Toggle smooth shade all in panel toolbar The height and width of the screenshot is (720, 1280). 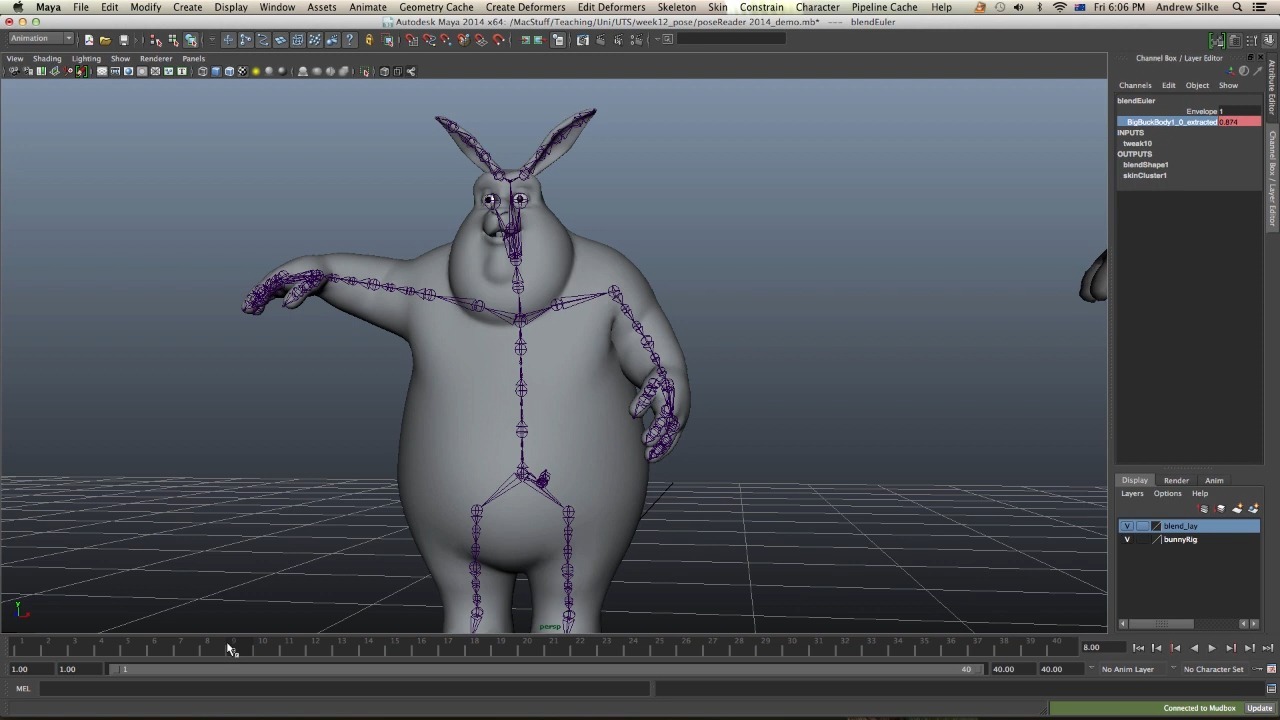[x=216, y=71]
